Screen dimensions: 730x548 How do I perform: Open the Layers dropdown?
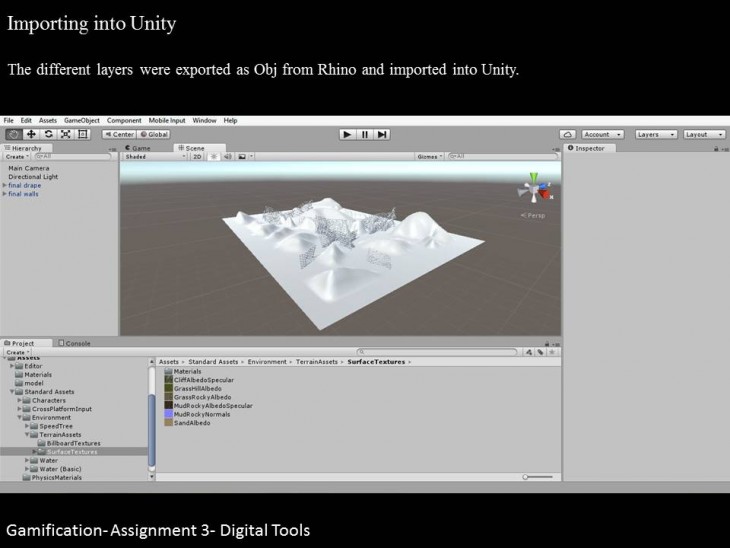pos(655,134)
